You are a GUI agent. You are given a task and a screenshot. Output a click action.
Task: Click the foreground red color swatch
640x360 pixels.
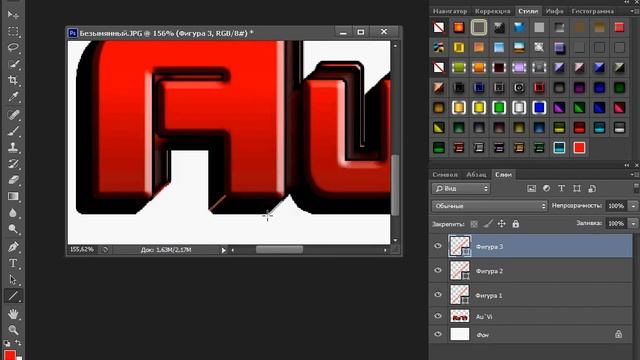(x=9, y=355)
